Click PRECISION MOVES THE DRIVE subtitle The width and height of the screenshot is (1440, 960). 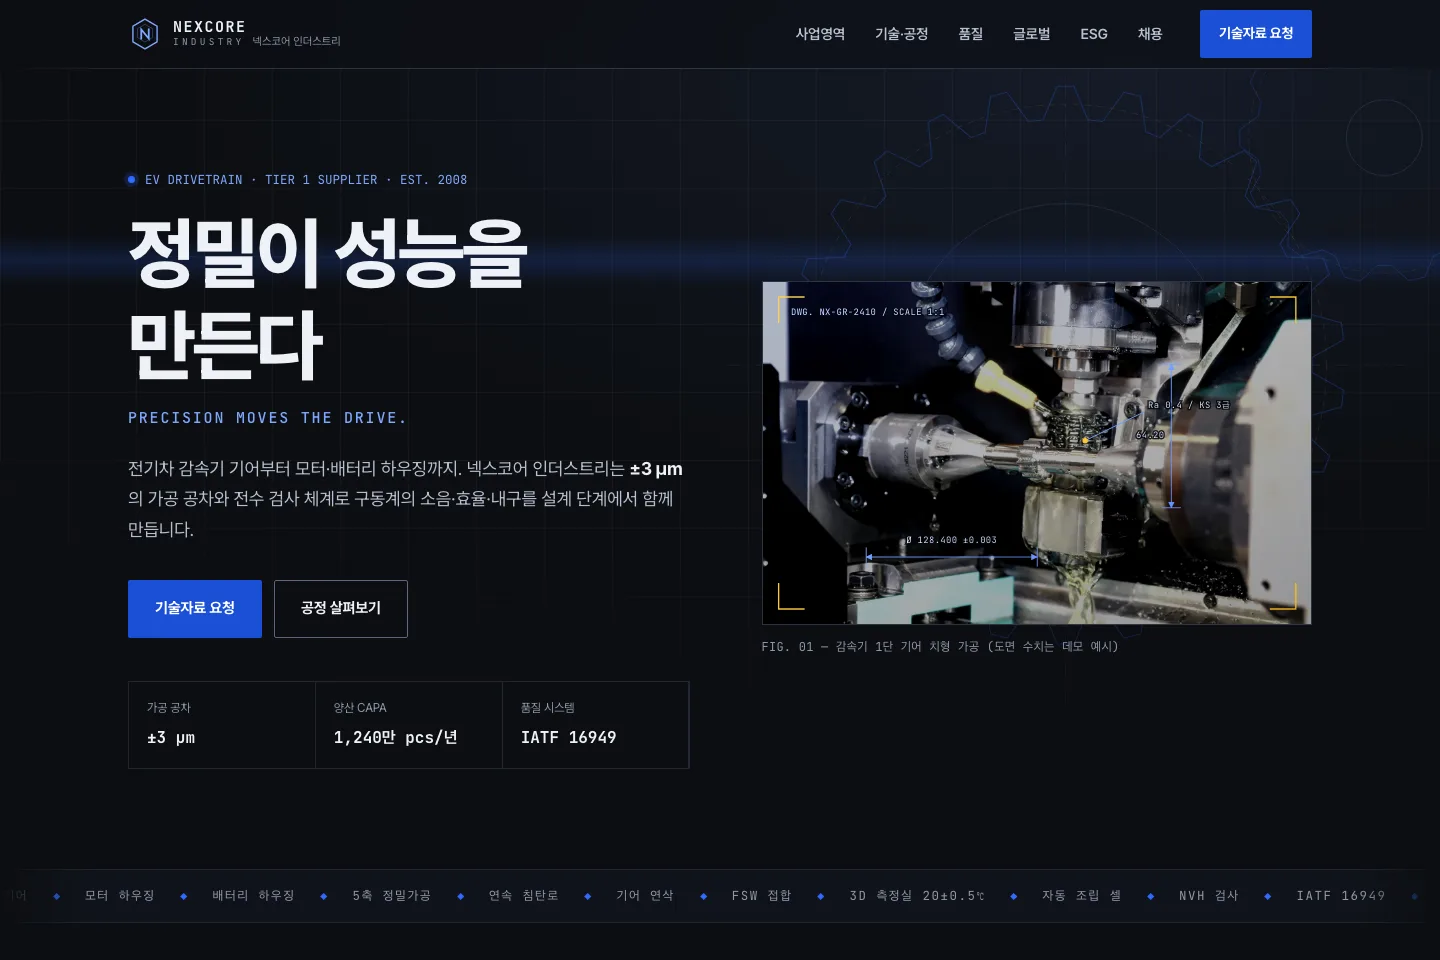pos(267,418)
